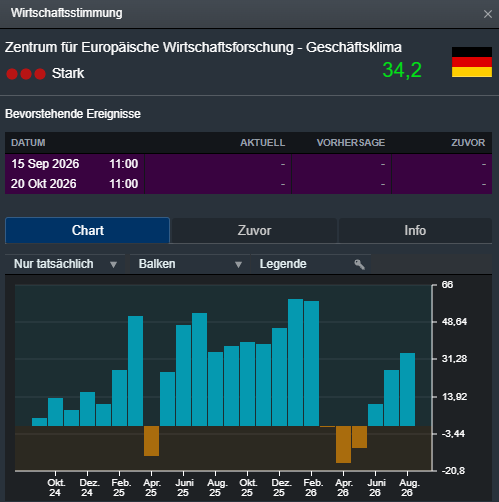Click the DATUM column header

point(28,143)
